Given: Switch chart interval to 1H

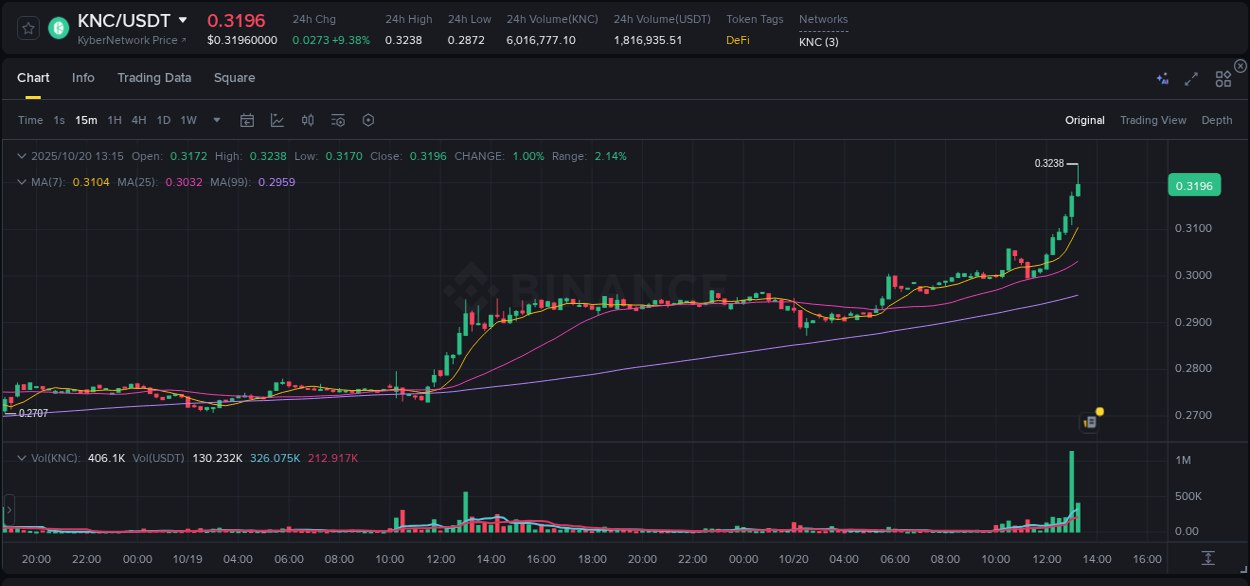Looking at the screenshot, I should [x=114, y=120].
